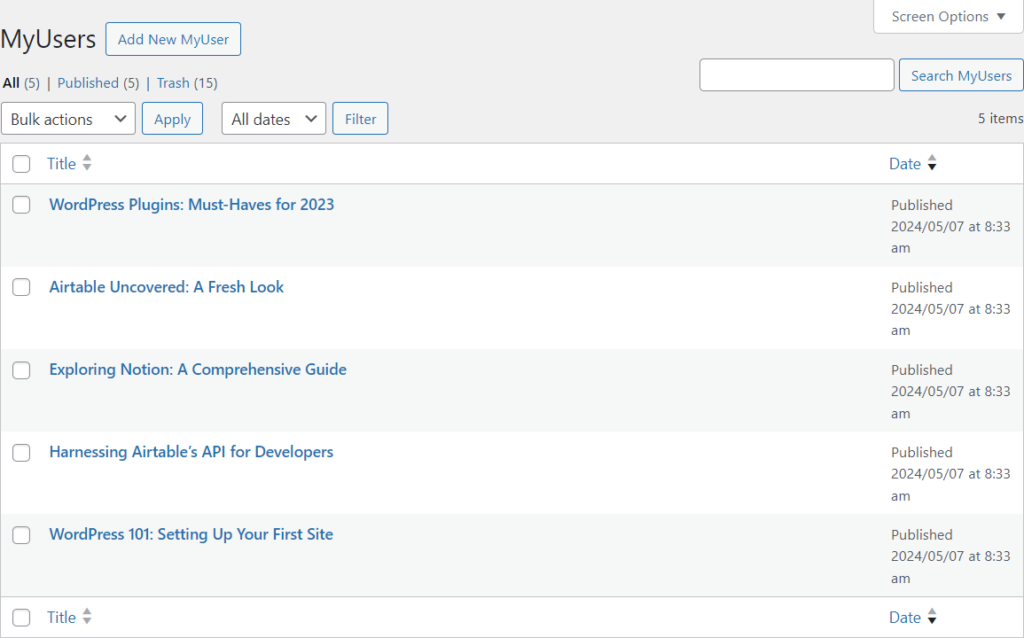Click Title sort arrows in header row
Image resolution: width=1024 pixels, height=638 pixels.
tap(87, 163)
